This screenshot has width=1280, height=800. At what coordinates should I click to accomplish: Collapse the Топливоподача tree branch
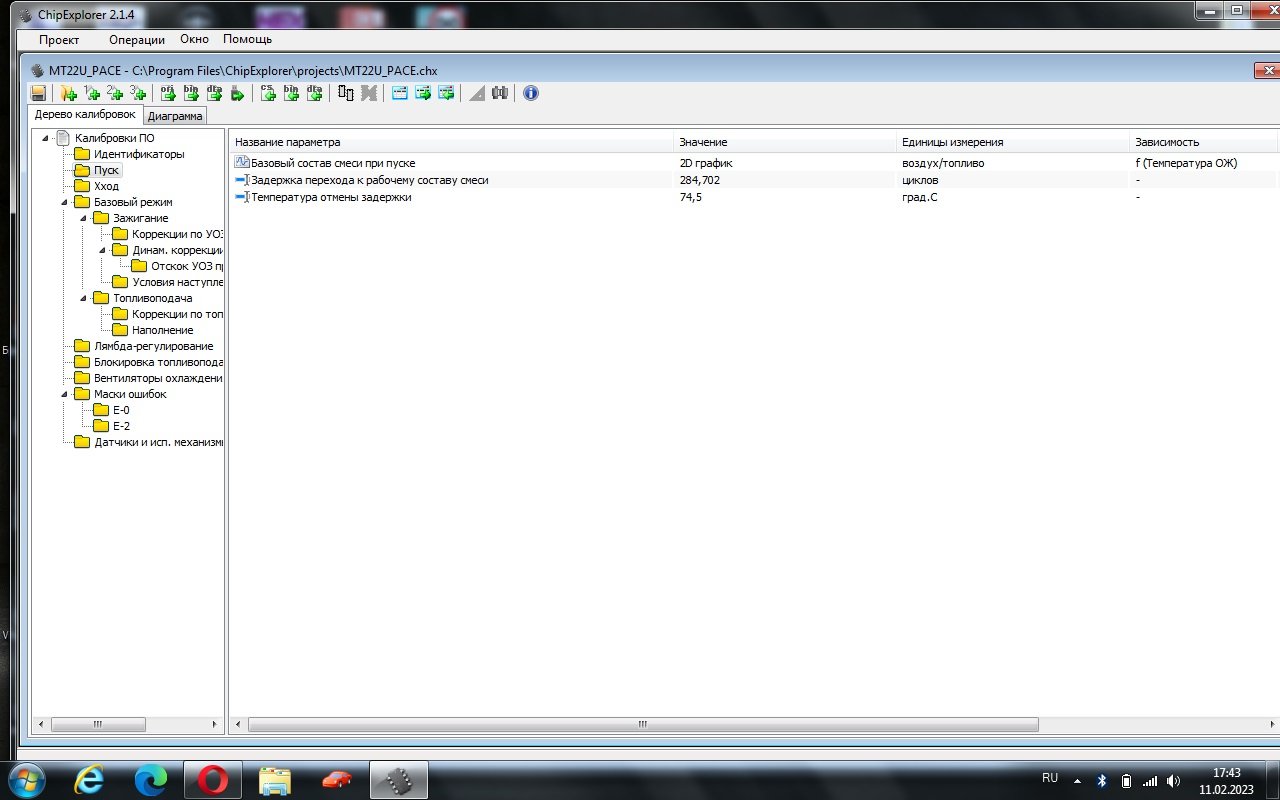coord(84,298)
